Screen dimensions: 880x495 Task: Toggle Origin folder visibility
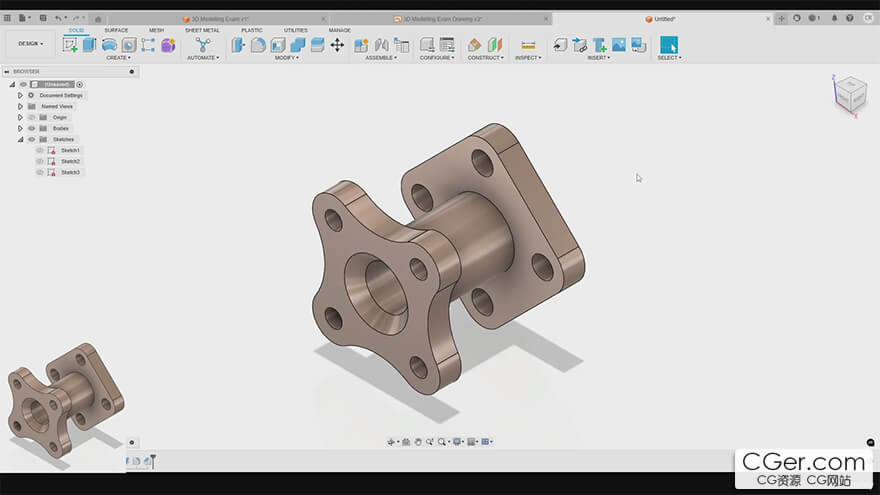[x=31, y=117]
